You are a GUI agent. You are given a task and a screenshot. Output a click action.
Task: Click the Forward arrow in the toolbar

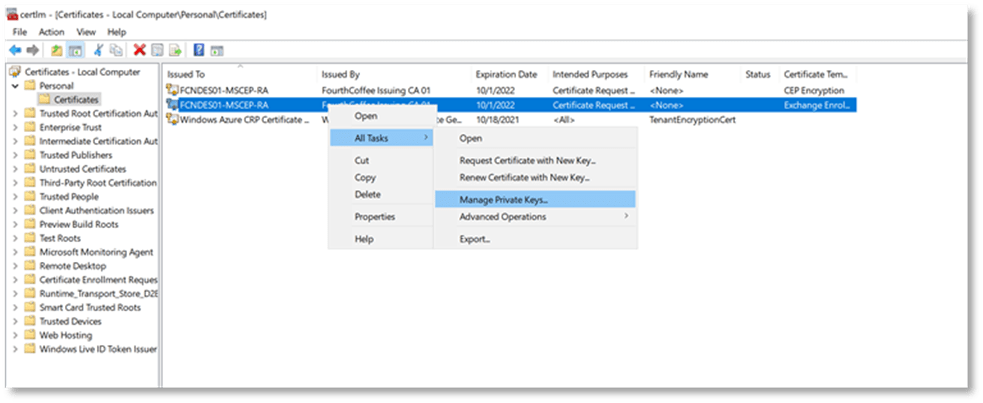coord(33,50)
